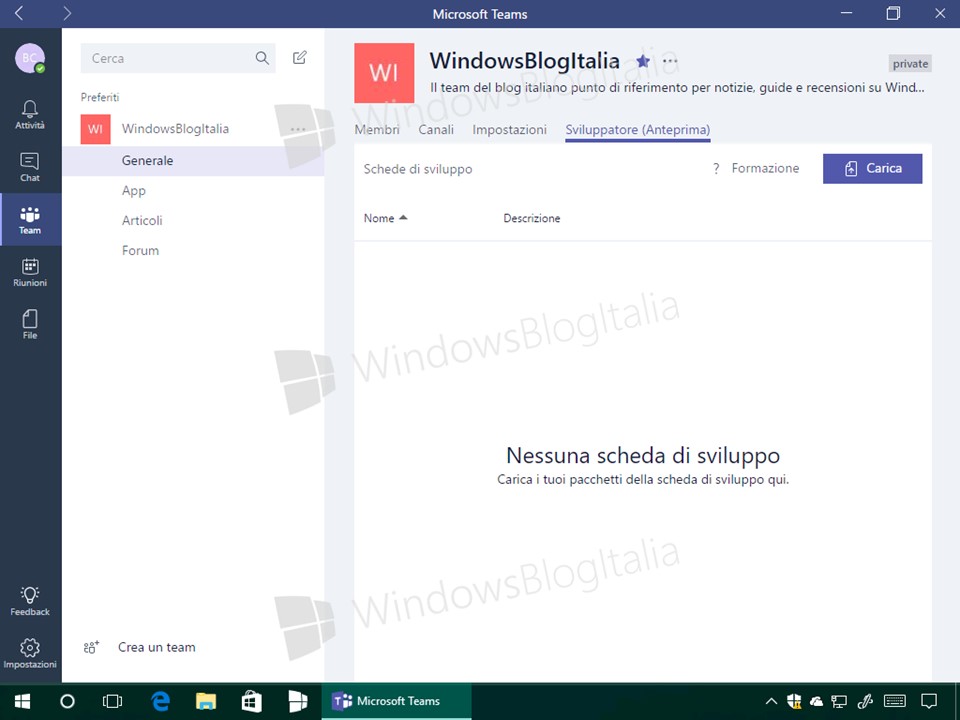Click the Schede di sviluppo heading
Viewport: 960px width, 720px height.
click(x=418, y=170)
